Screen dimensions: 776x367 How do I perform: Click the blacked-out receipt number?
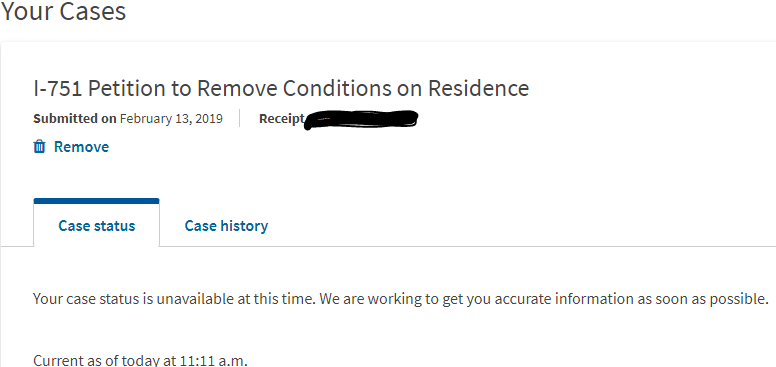[361, 119]
